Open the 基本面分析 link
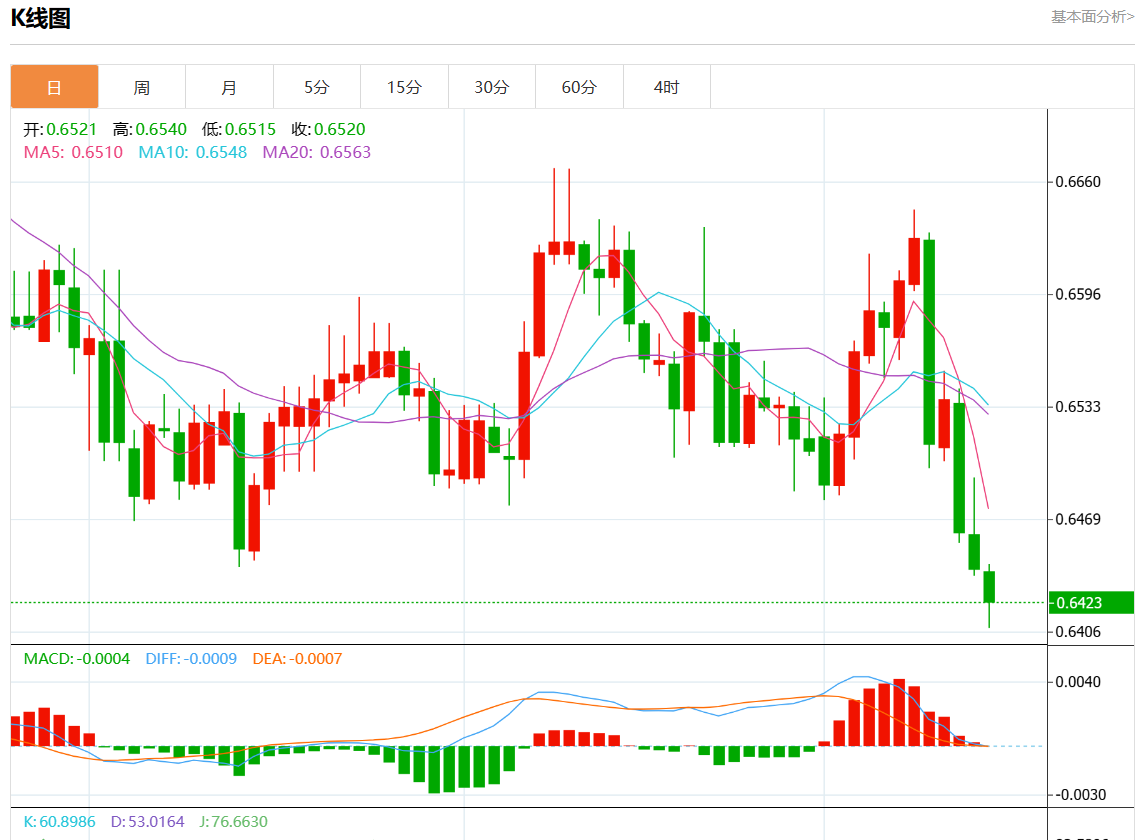1142x840 pixels. coord(1092,17)
